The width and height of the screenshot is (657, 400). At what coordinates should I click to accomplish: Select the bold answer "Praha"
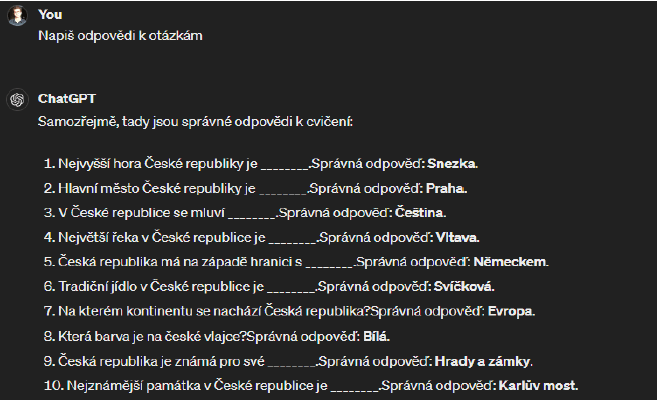(447, 188)
